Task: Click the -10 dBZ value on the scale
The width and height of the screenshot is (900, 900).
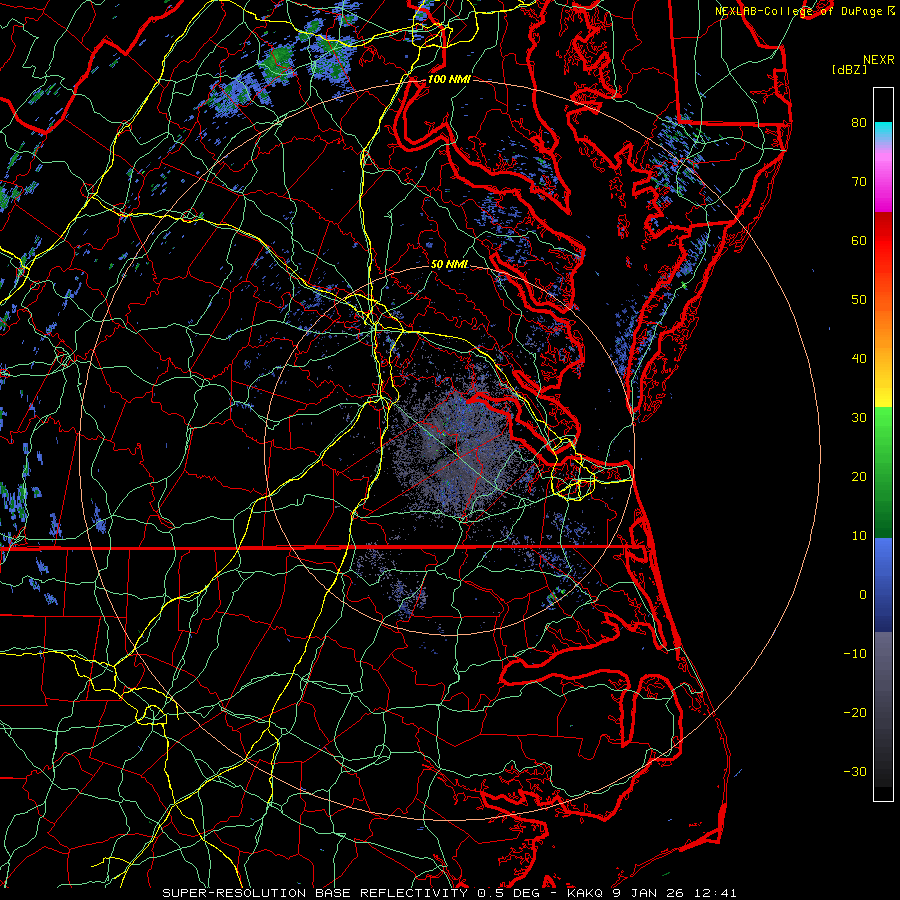Action: point(855,653)
